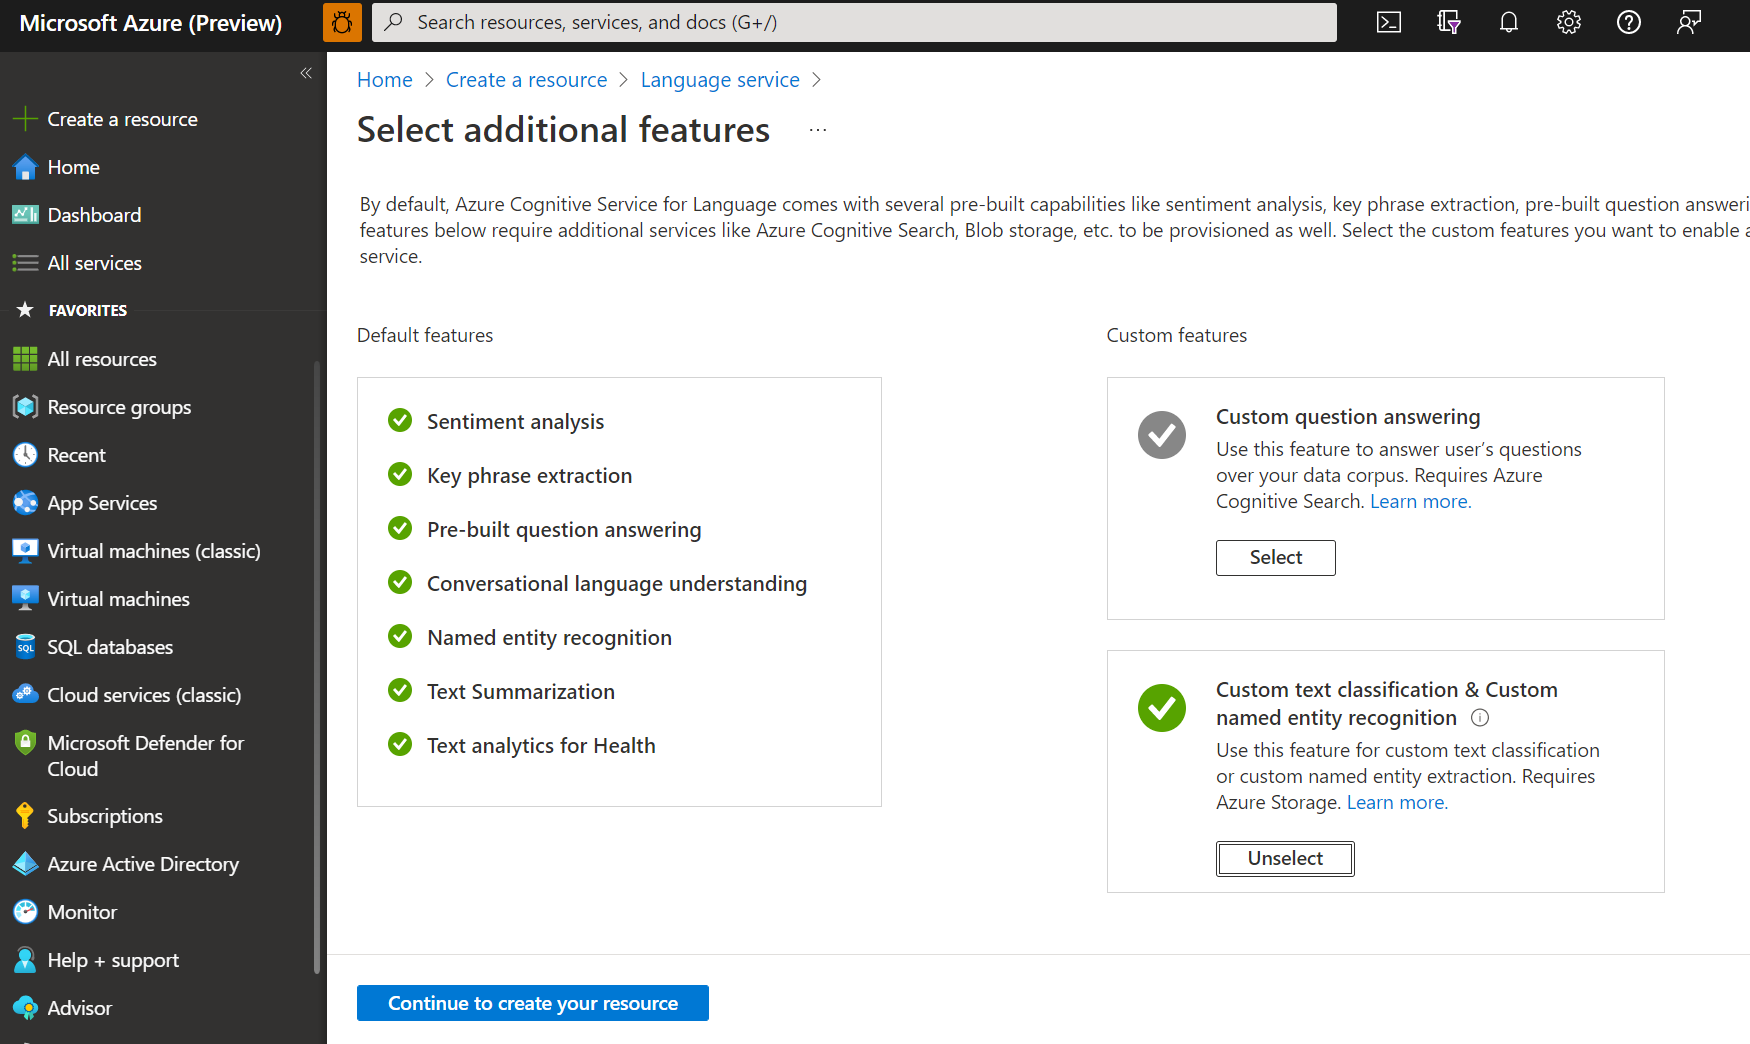Click the Azure Active Directory icon
This screenshot has height=1044, width=1750.
[x=25, y=863]
